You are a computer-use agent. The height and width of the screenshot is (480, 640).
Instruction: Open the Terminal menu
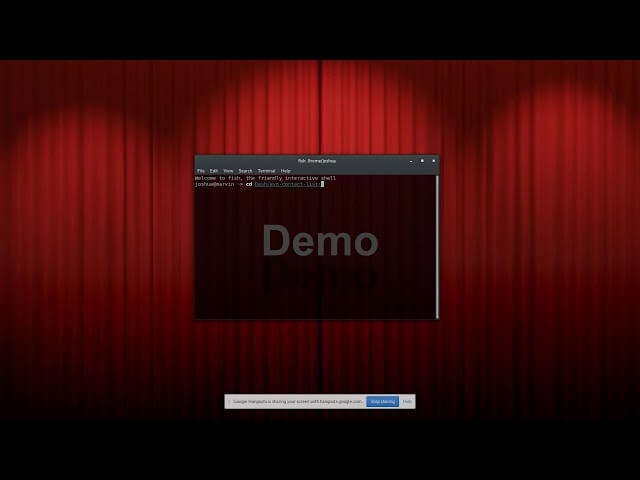pyautogui.click(x=266, y=171)
